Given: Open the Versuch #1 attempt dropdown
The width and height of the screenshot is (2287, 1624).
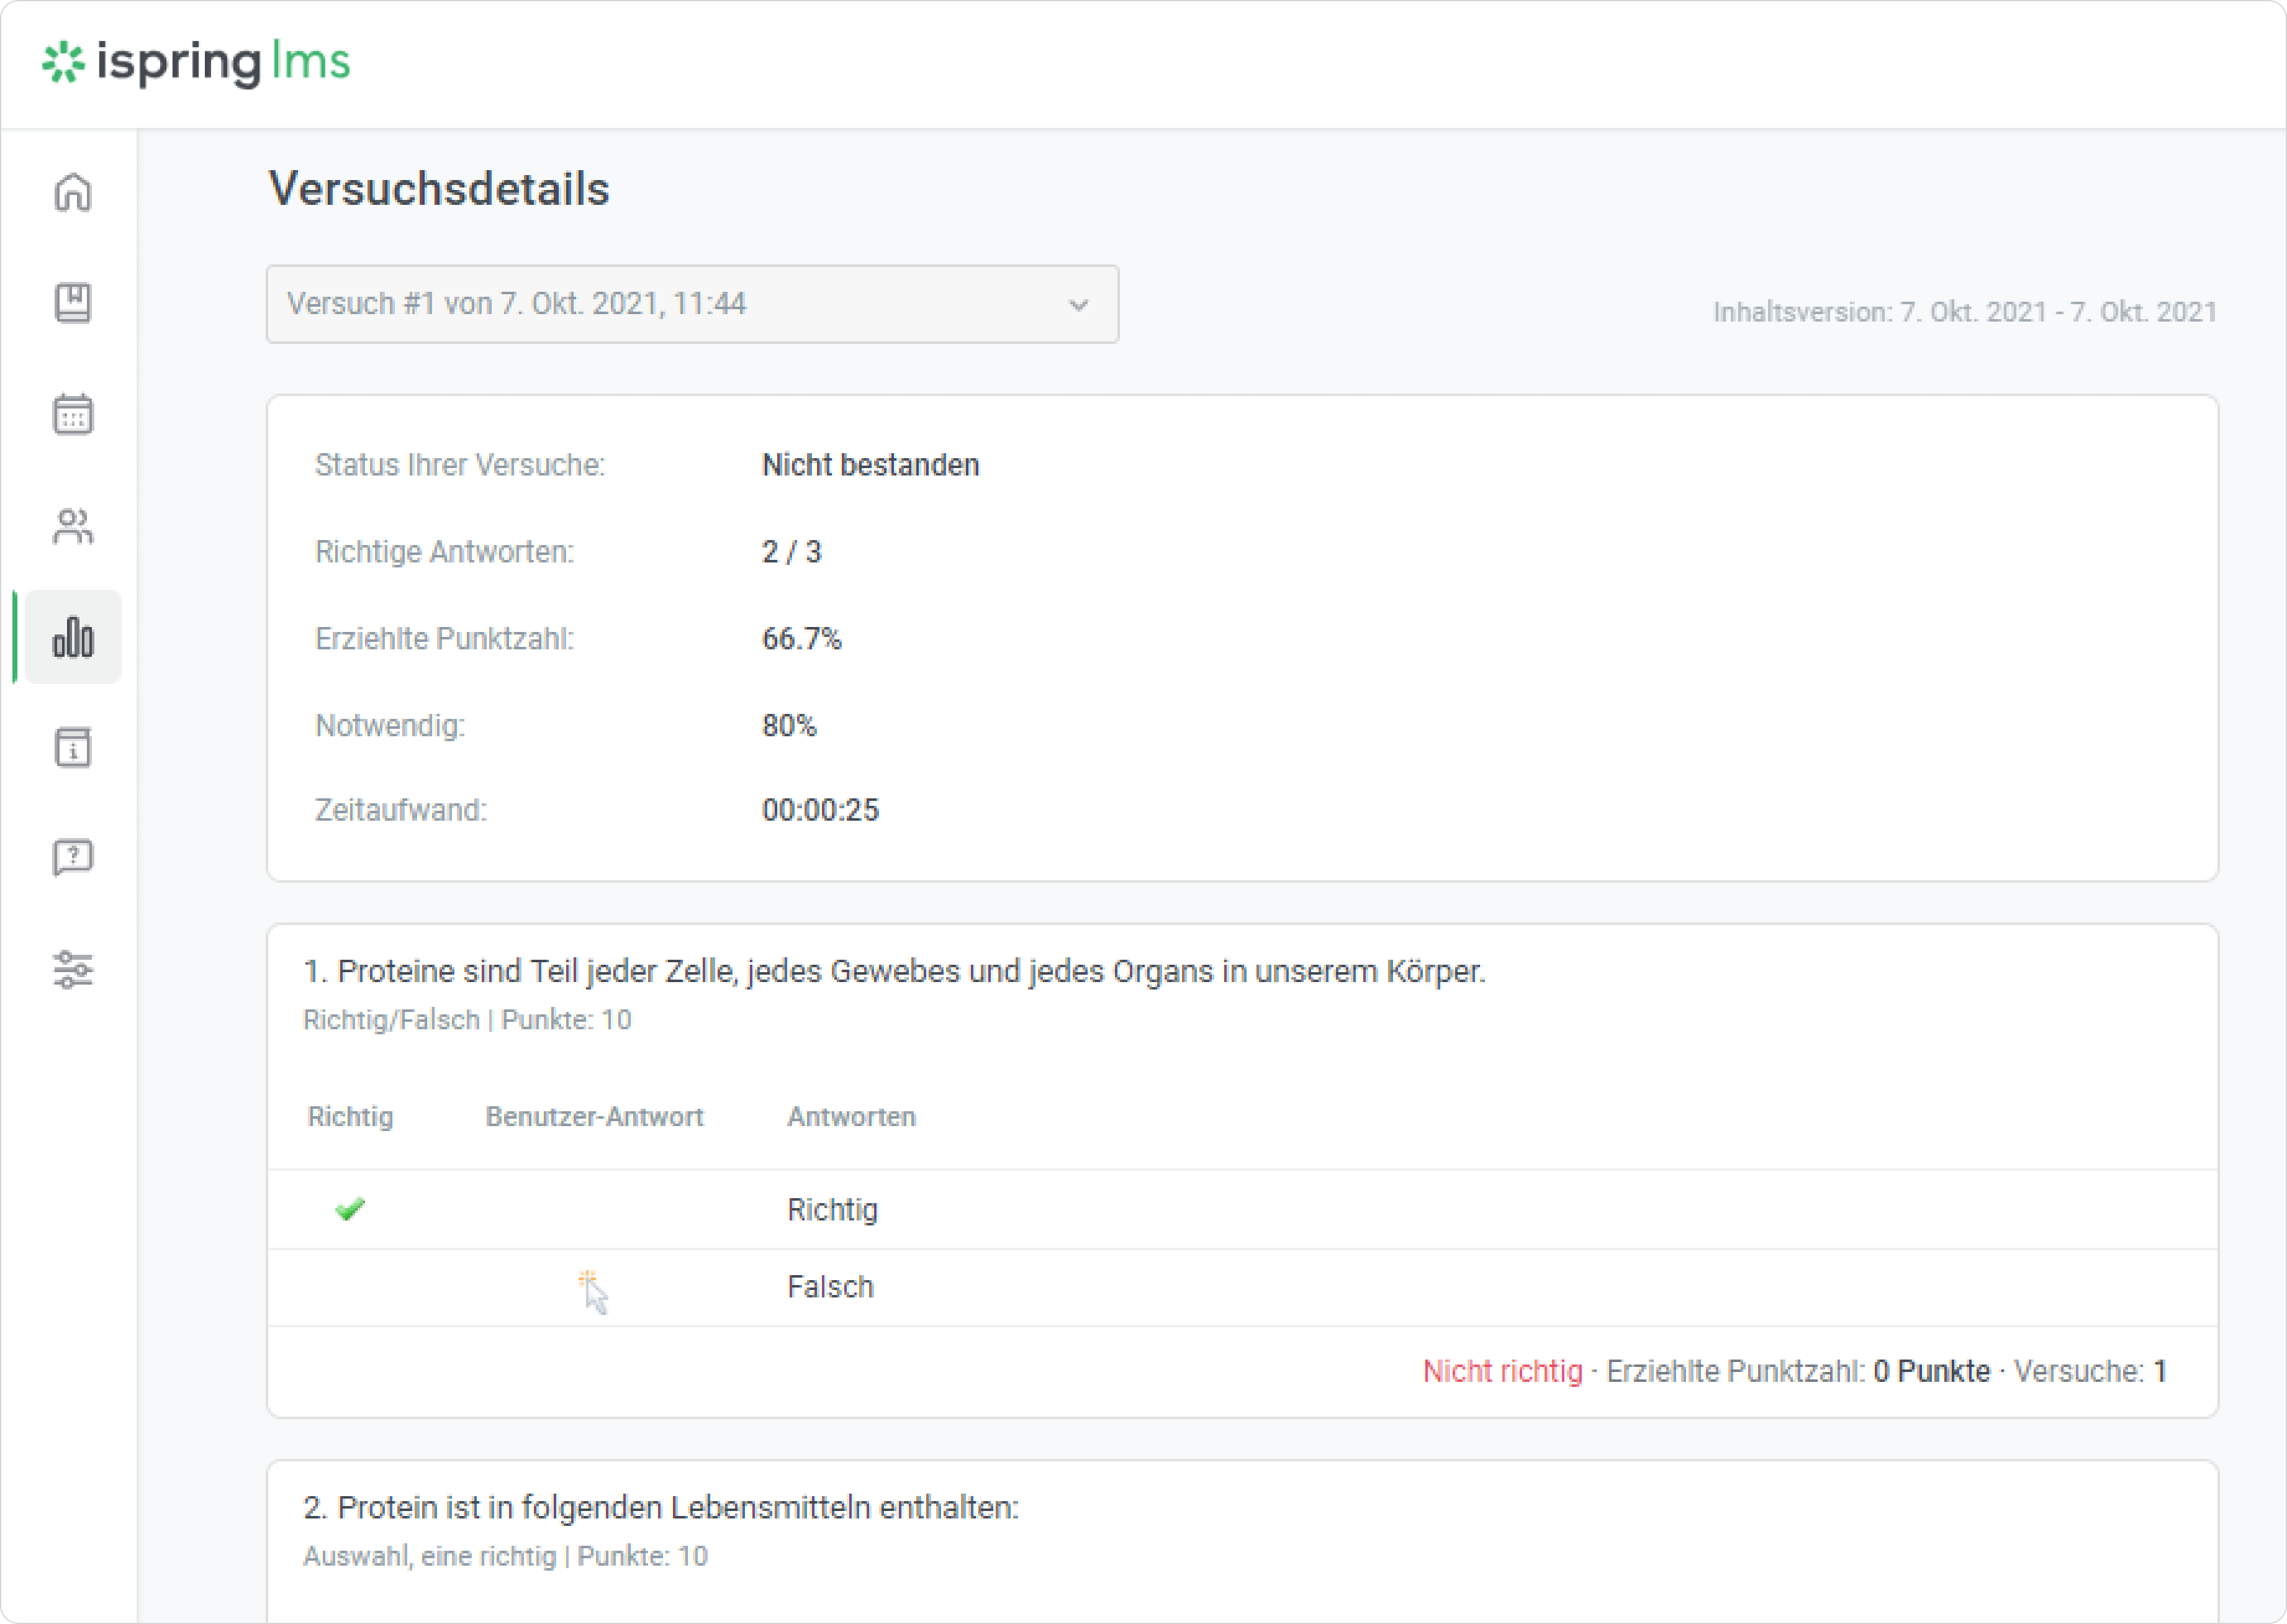Looking at the screenshot, I should click(x=692, y=304).
